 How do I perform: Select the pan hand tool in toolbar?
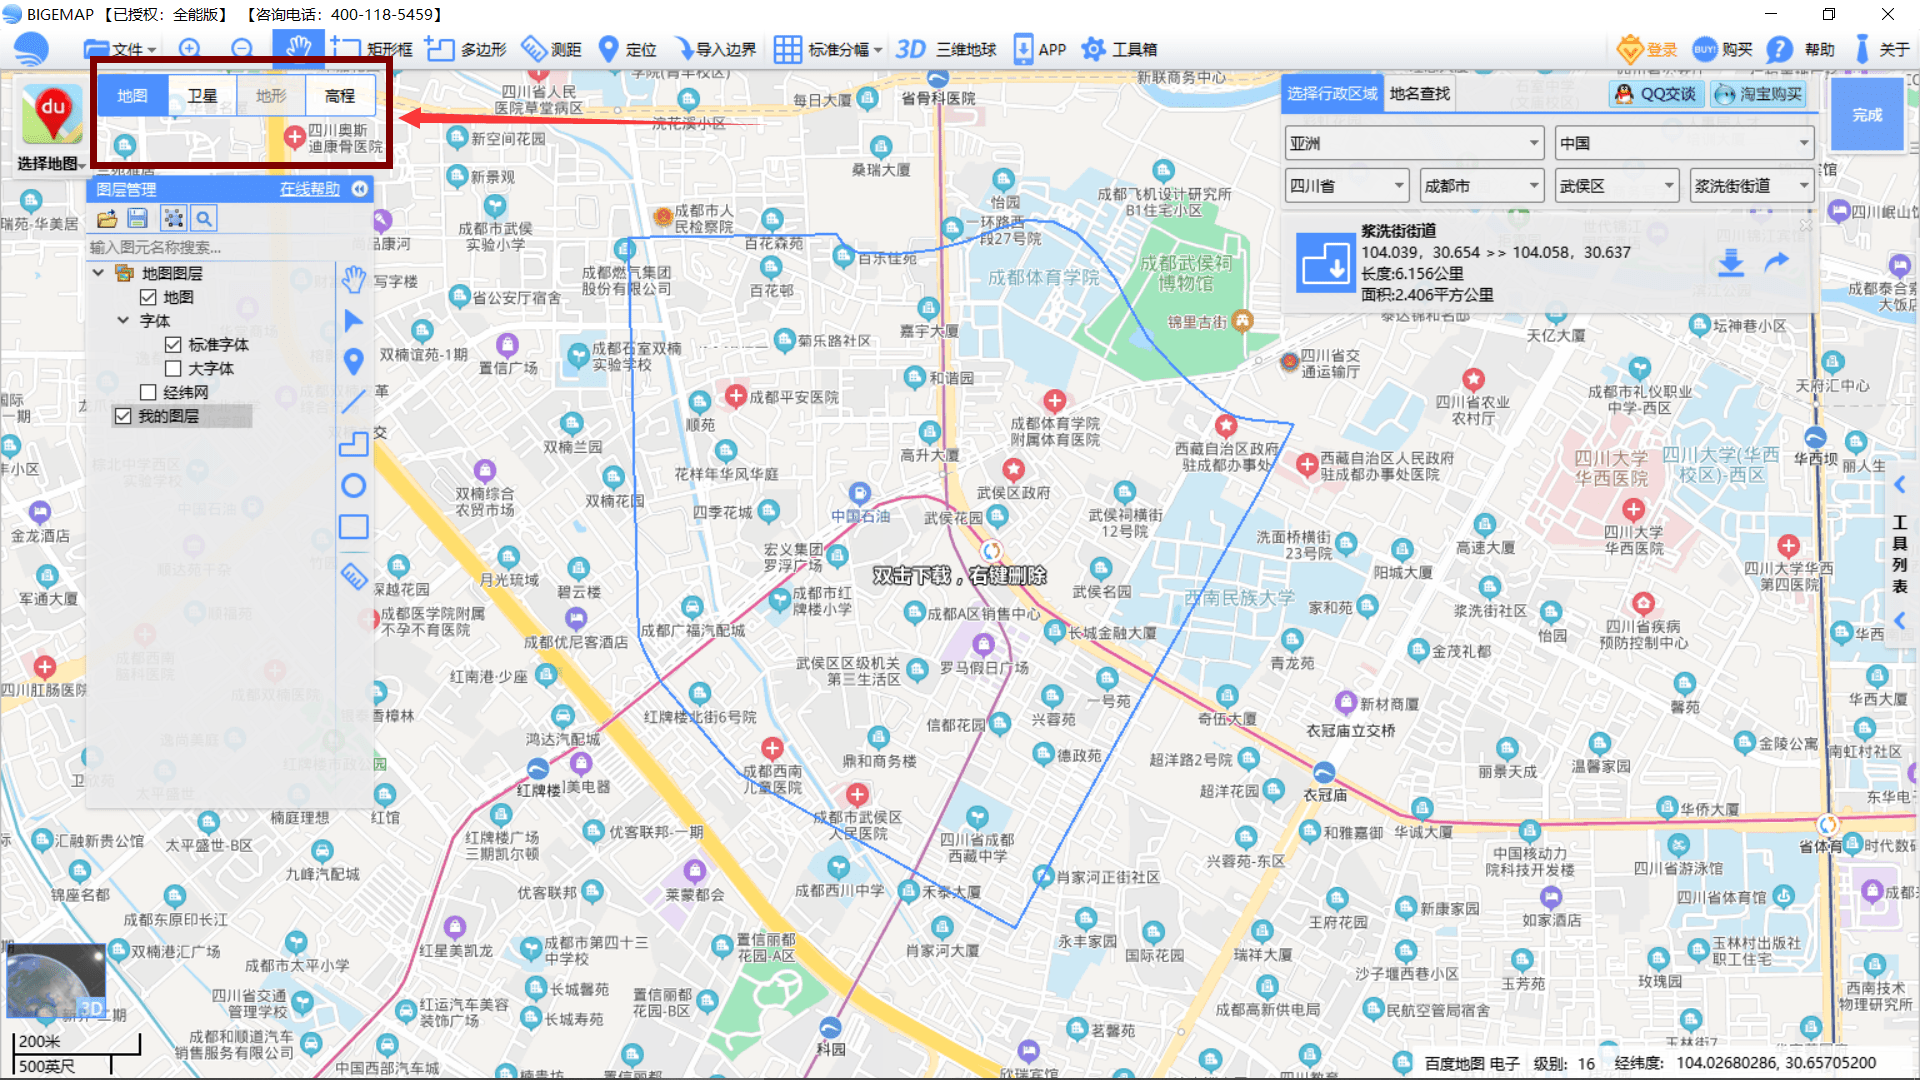[x=298, y=48]
